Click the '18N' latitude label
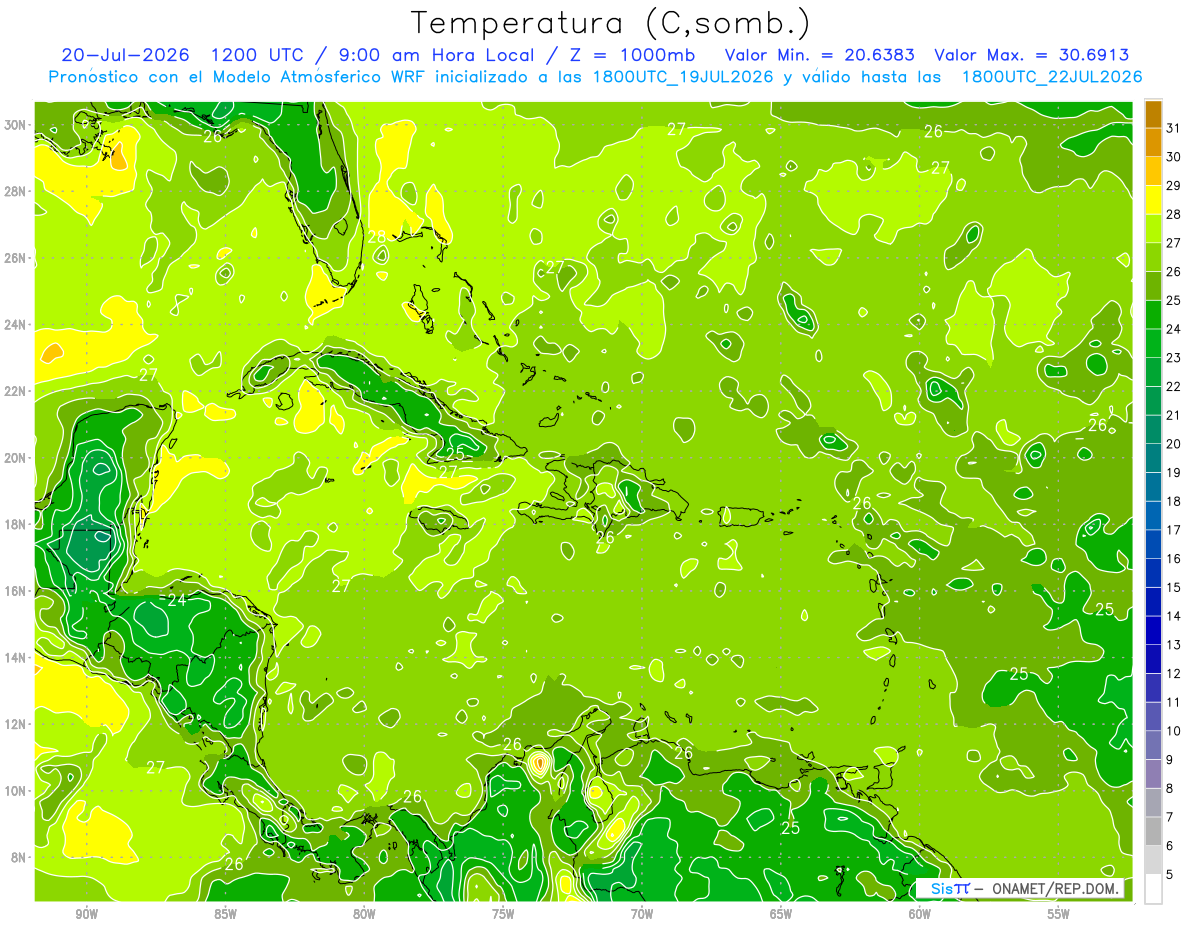Viewport: 1200px width, 927px height. tap(16, 524)
